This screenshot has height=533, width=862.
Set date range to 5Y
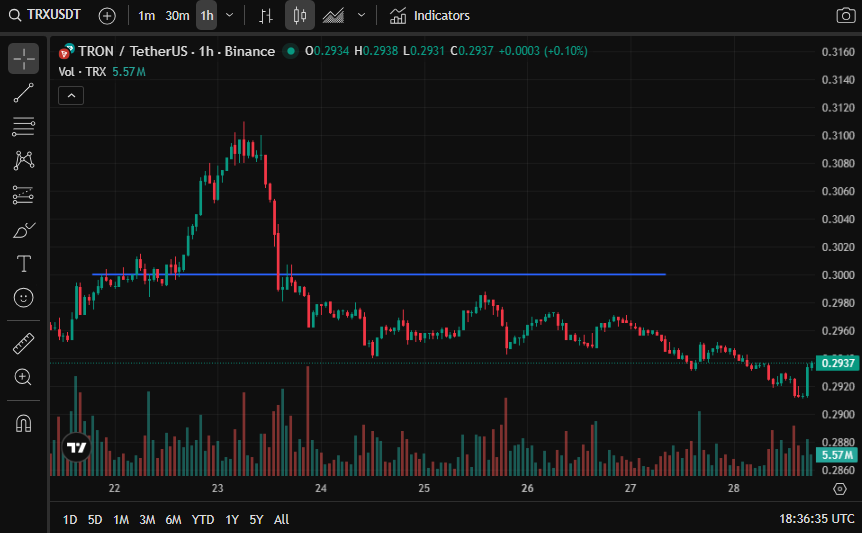point(256,519)
